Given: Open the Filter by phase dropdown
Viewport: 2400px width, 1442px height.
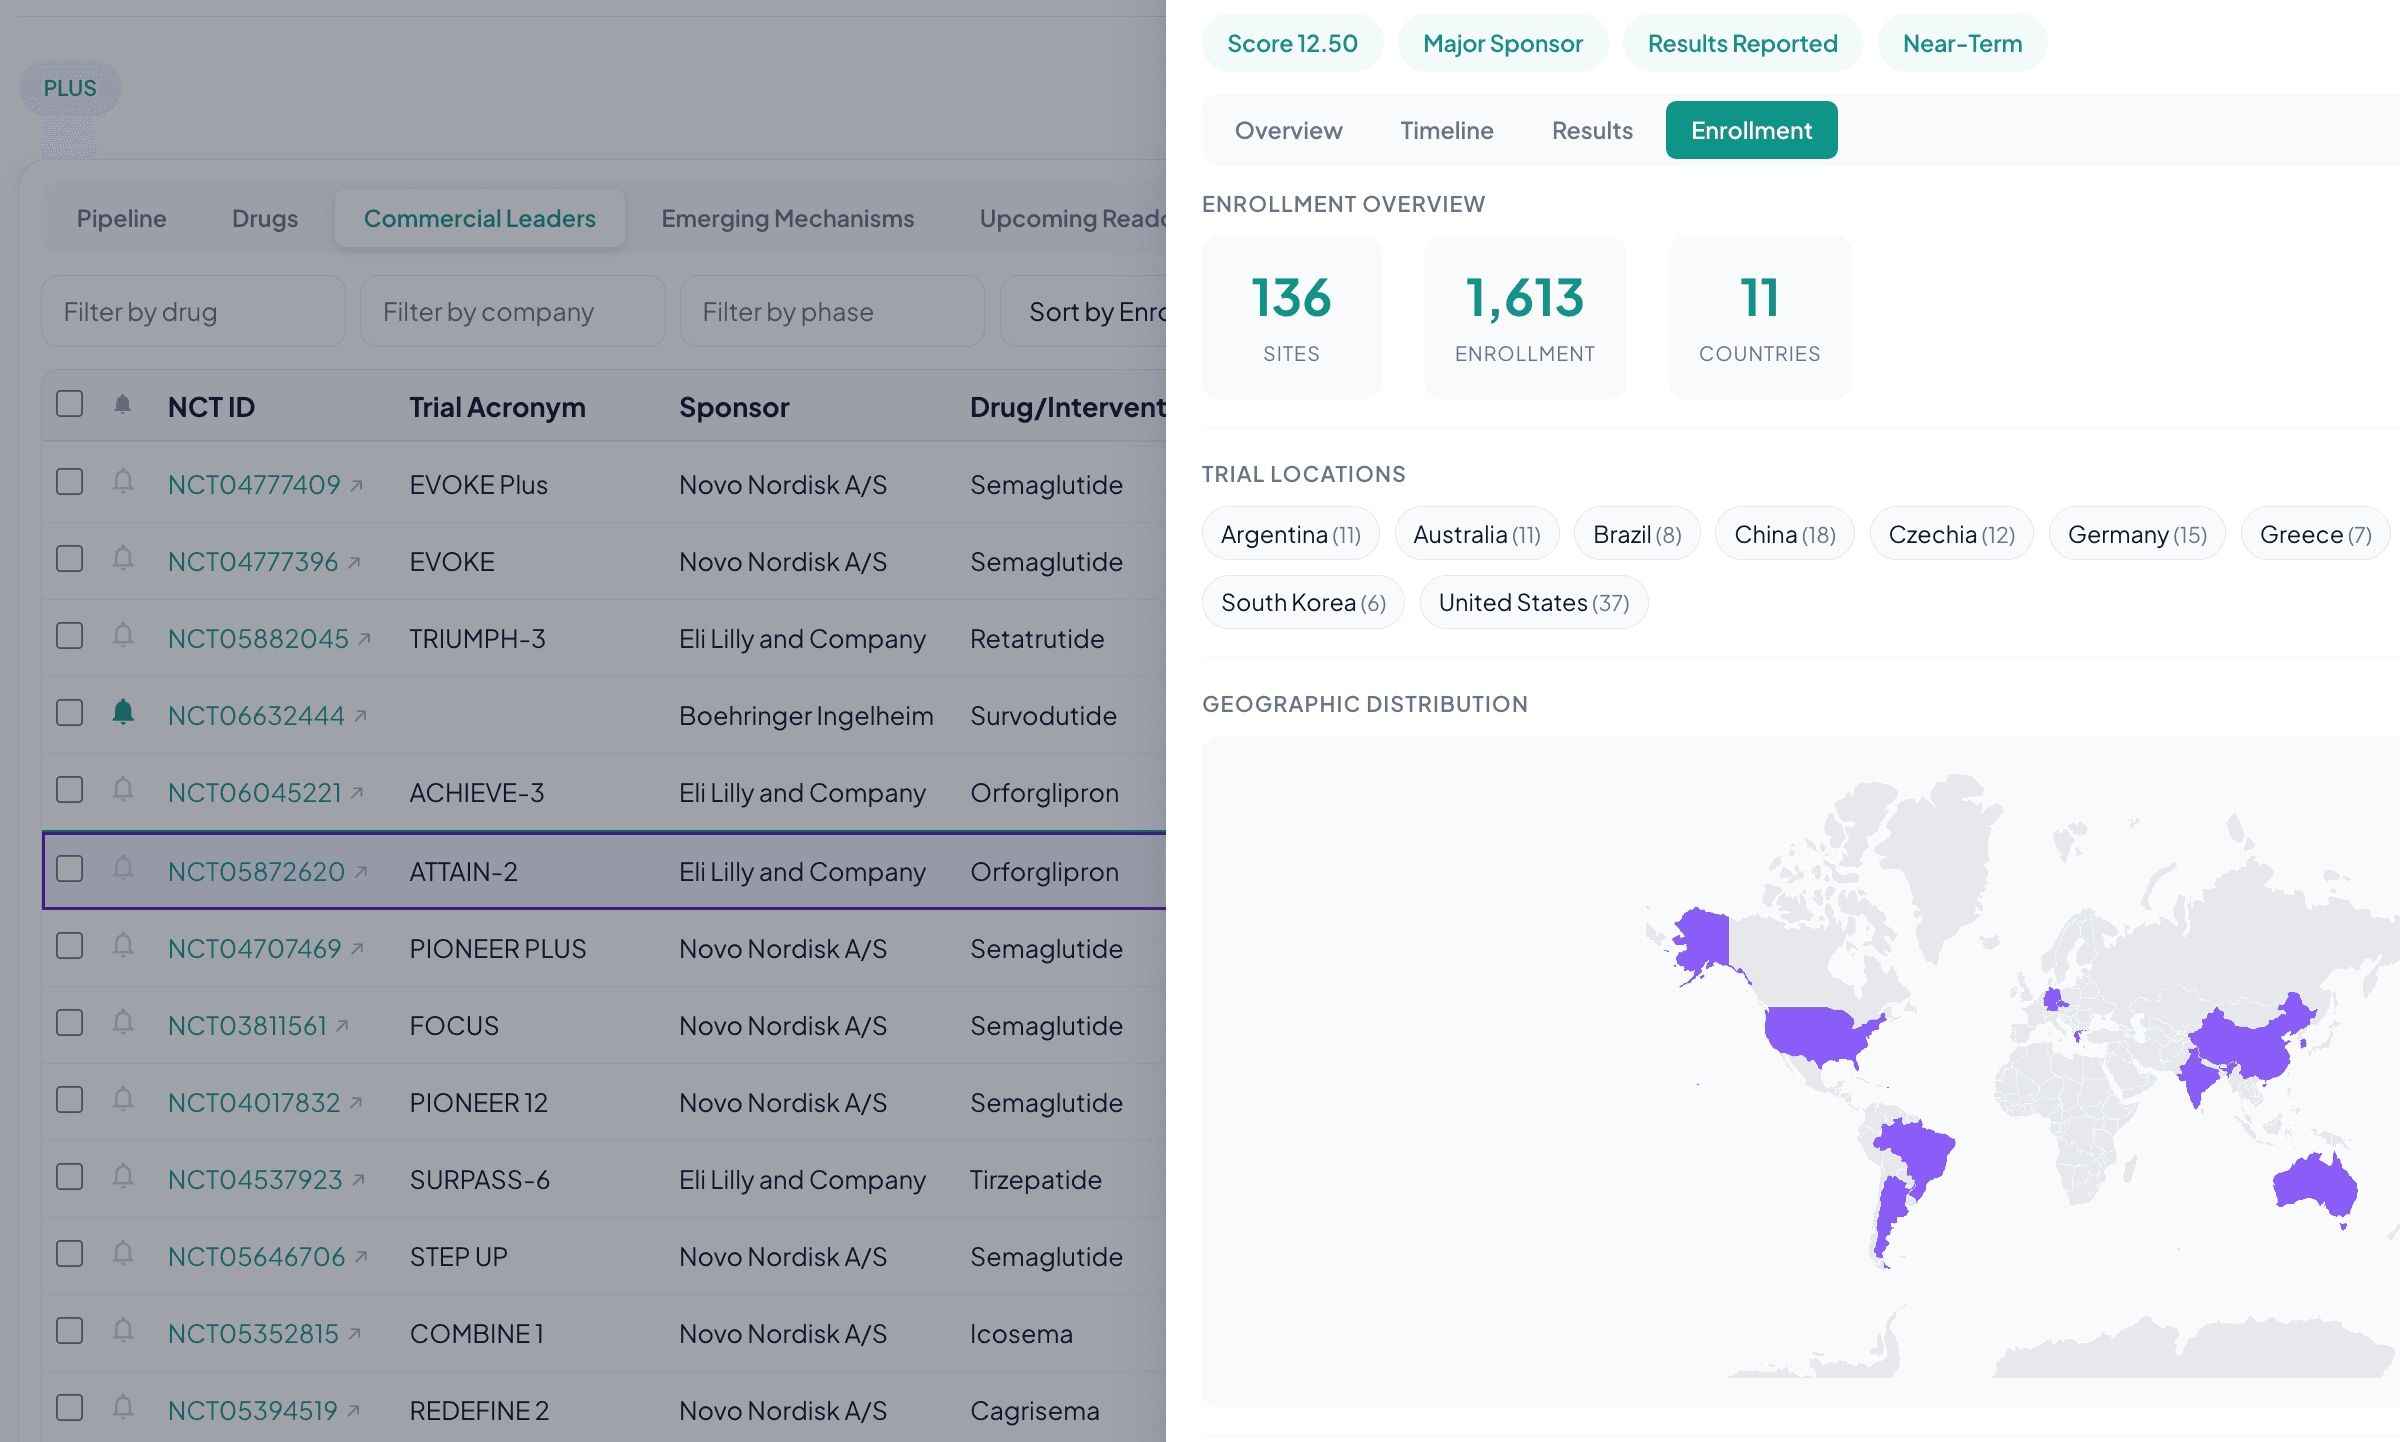Looking at the screenshot, I should pos(832,312).
